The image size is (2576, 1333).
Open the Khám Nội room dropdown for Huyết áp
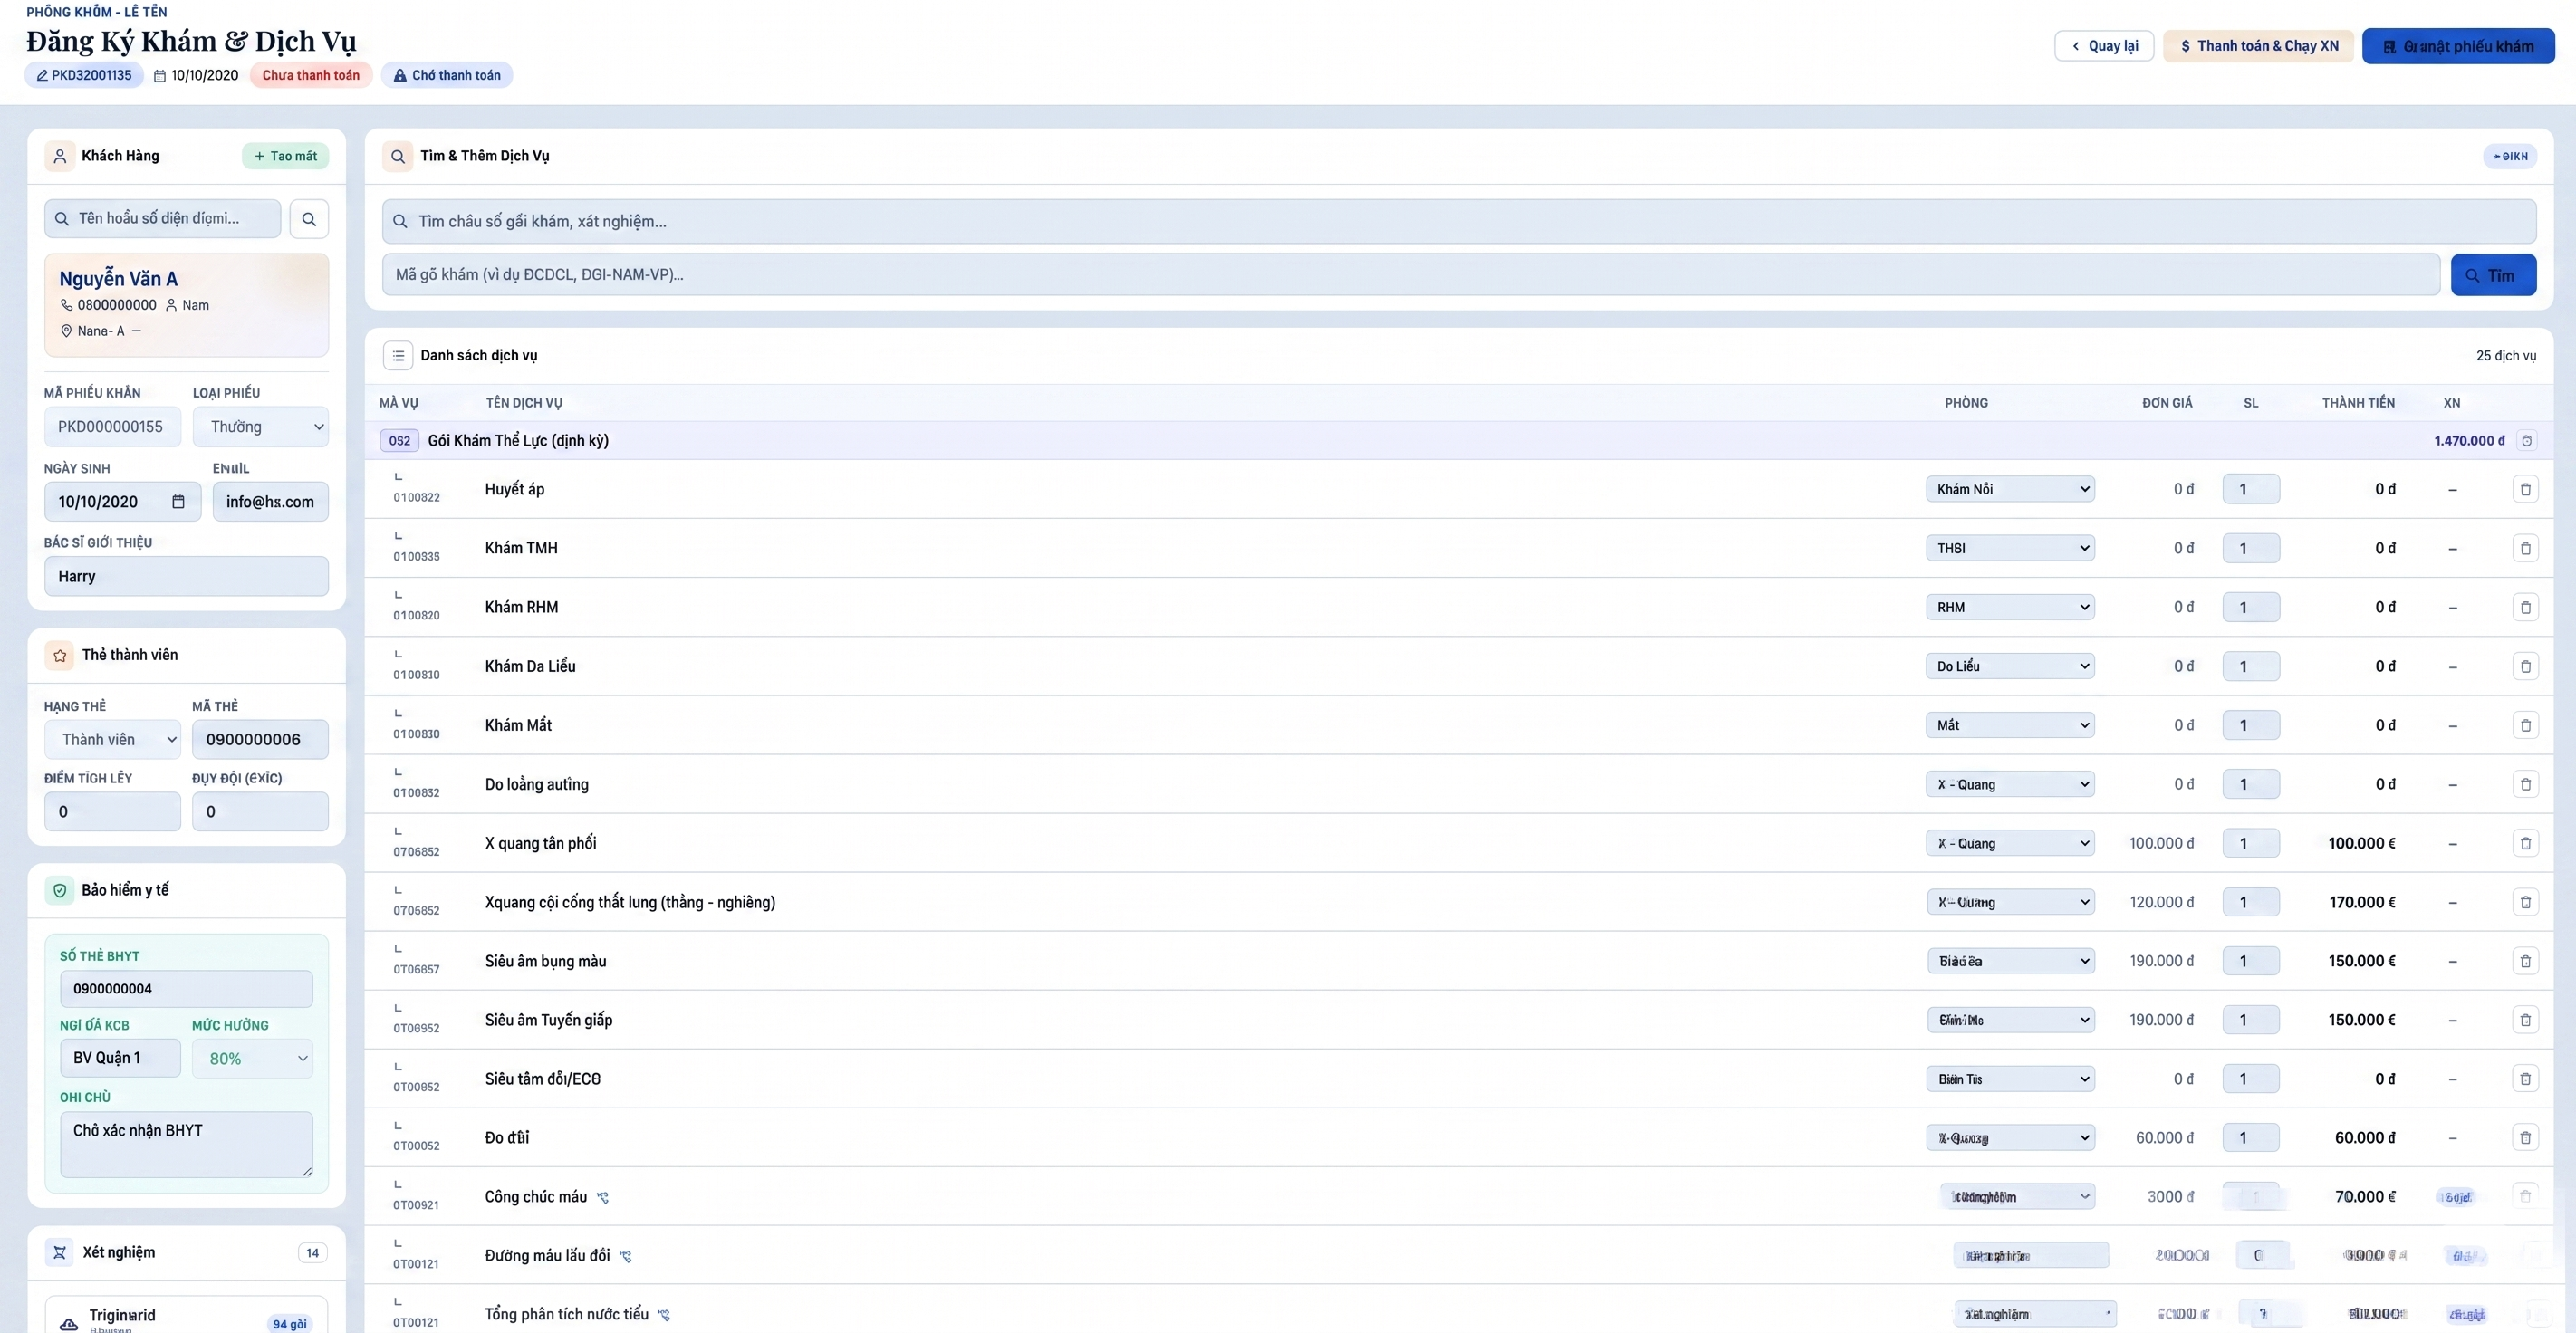pos(2010,489)
